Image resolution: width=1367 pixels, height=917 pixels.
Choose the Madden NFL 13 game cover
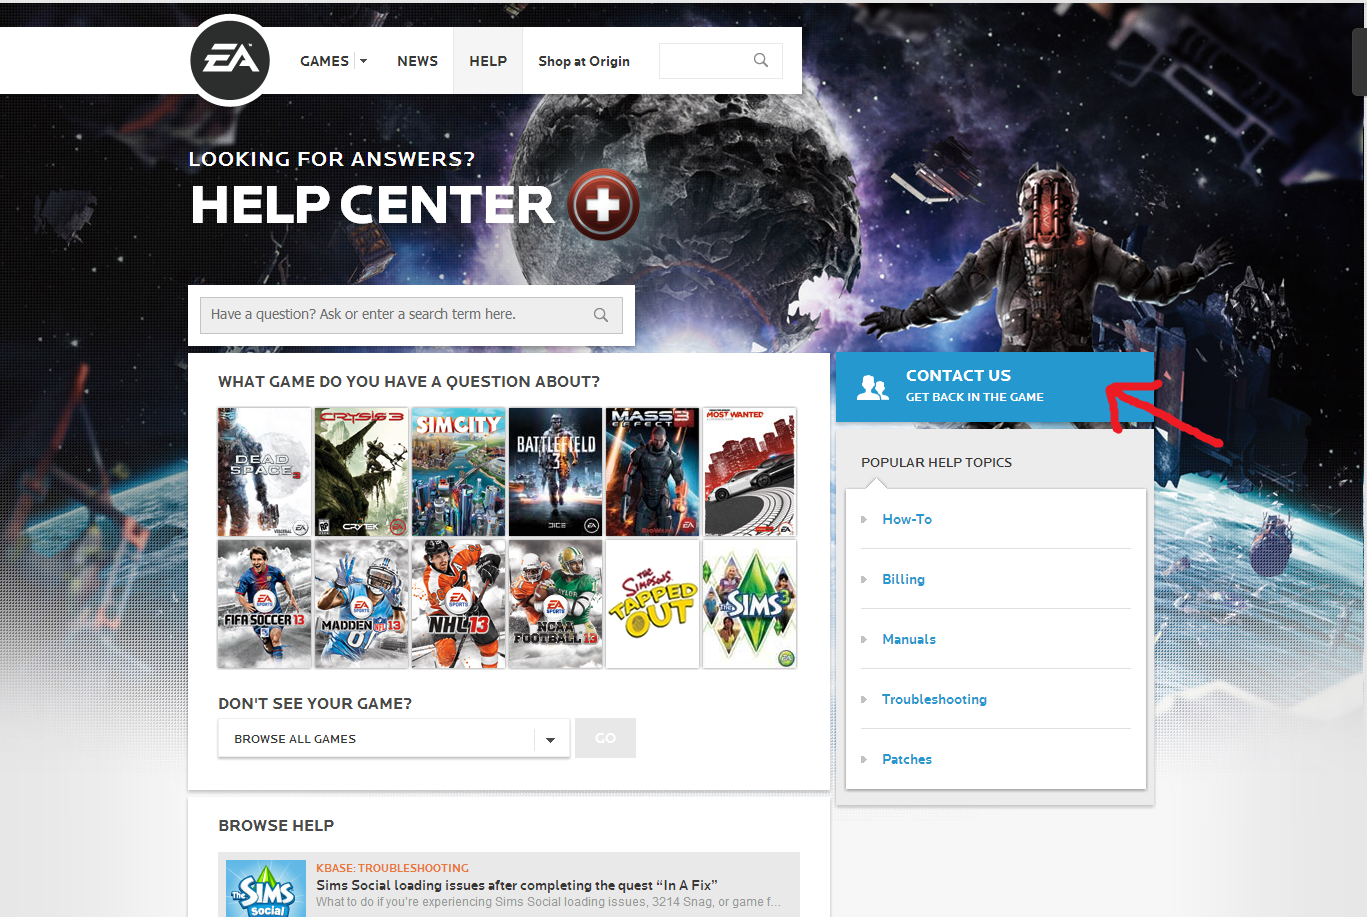361,604
